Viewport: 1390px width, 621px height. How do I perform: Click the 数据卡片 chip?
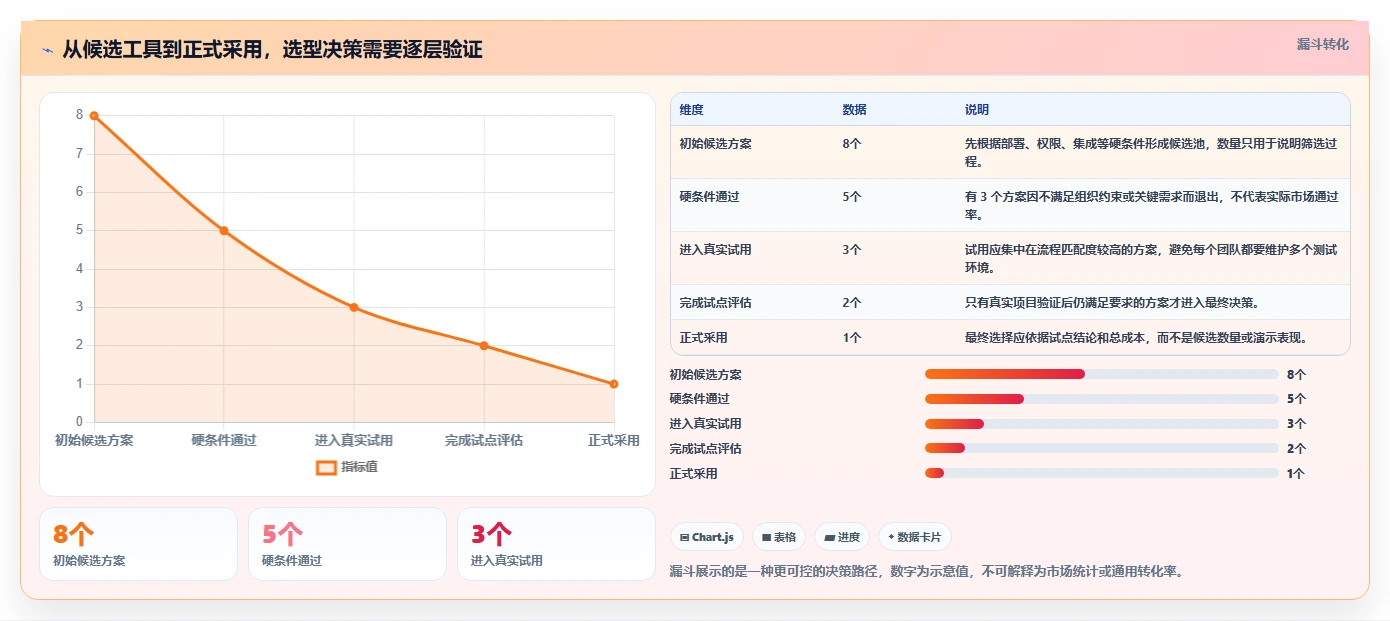pos(915,537)
